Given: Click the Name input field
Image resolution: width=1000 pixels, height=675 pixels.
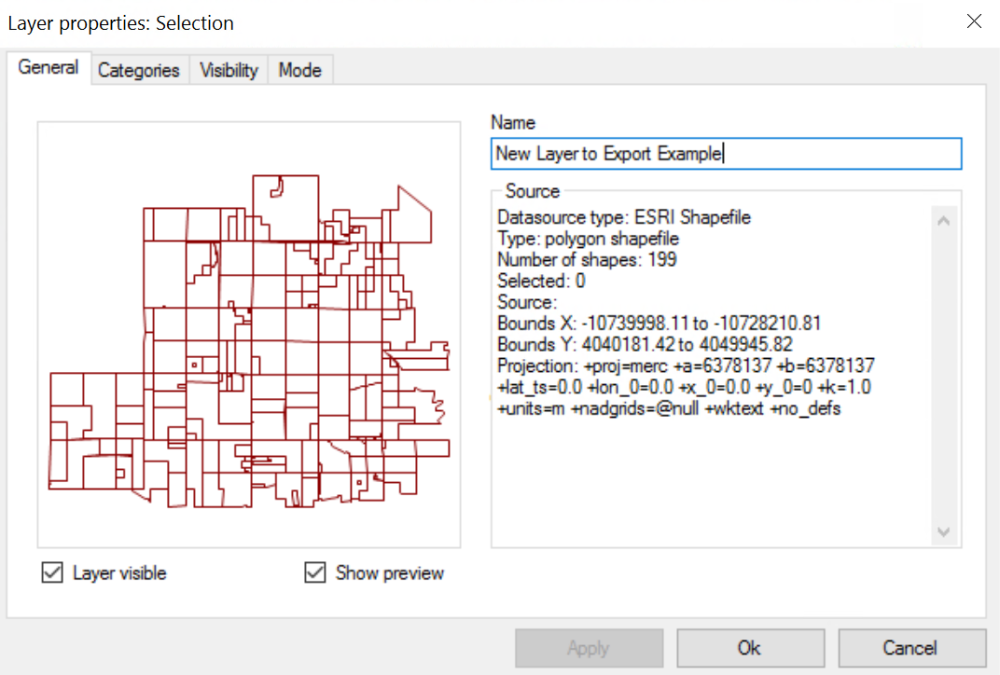Looking at the screenshot, I should 726,154.
